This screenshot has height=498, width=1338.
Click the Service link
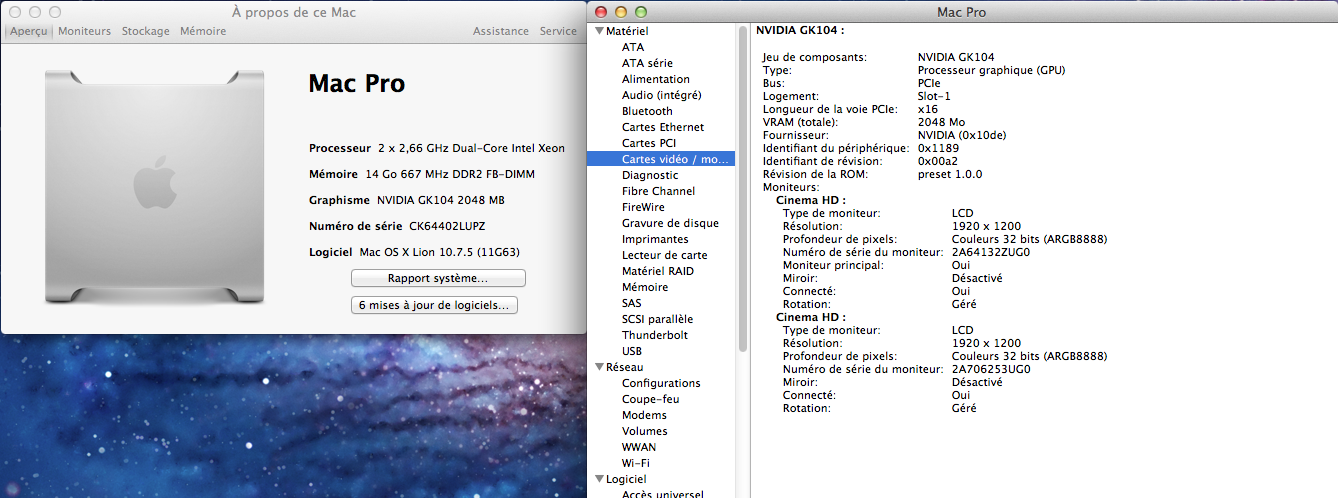pos(558,31)
